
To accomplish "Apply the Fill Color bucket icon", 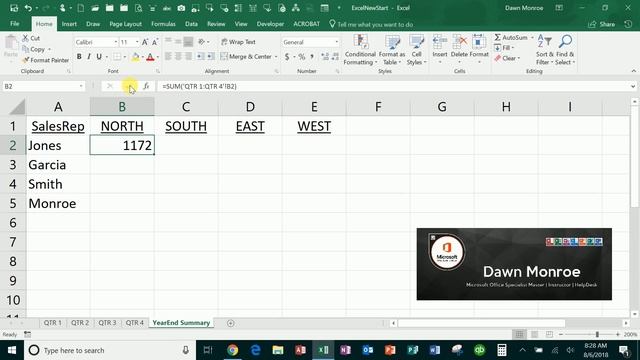I will (136, 57).
